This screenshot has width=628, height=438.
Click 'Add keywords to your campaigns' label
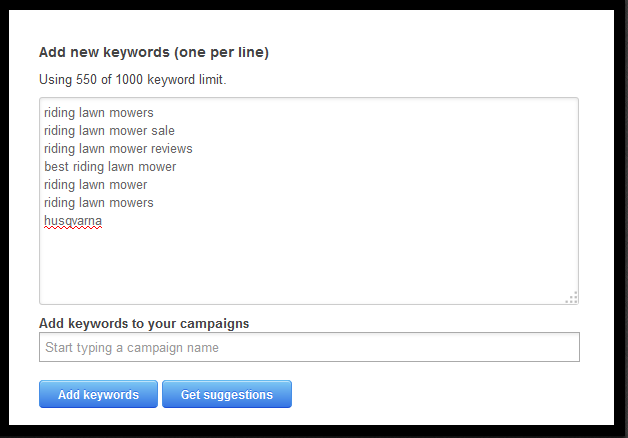144,323
